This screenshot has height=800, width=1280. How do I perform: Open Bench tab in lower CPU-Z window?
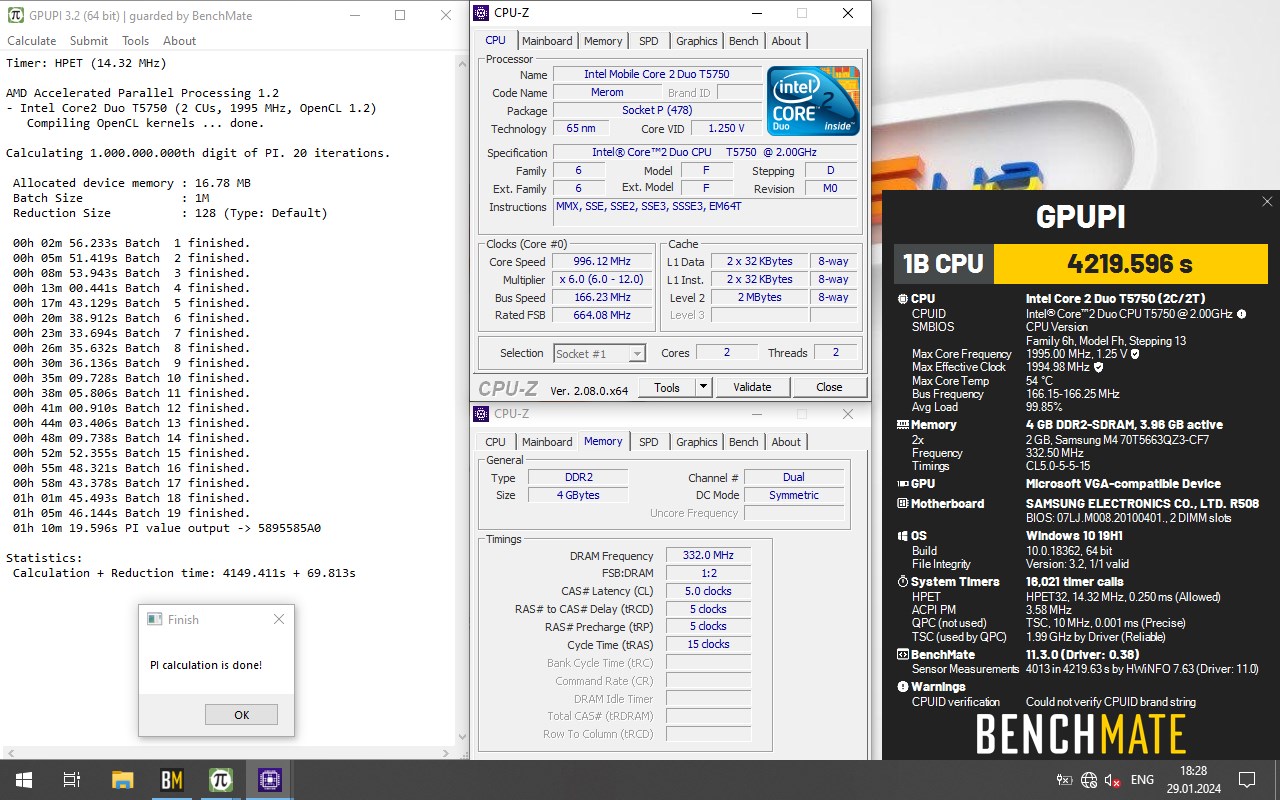[744, 442]
